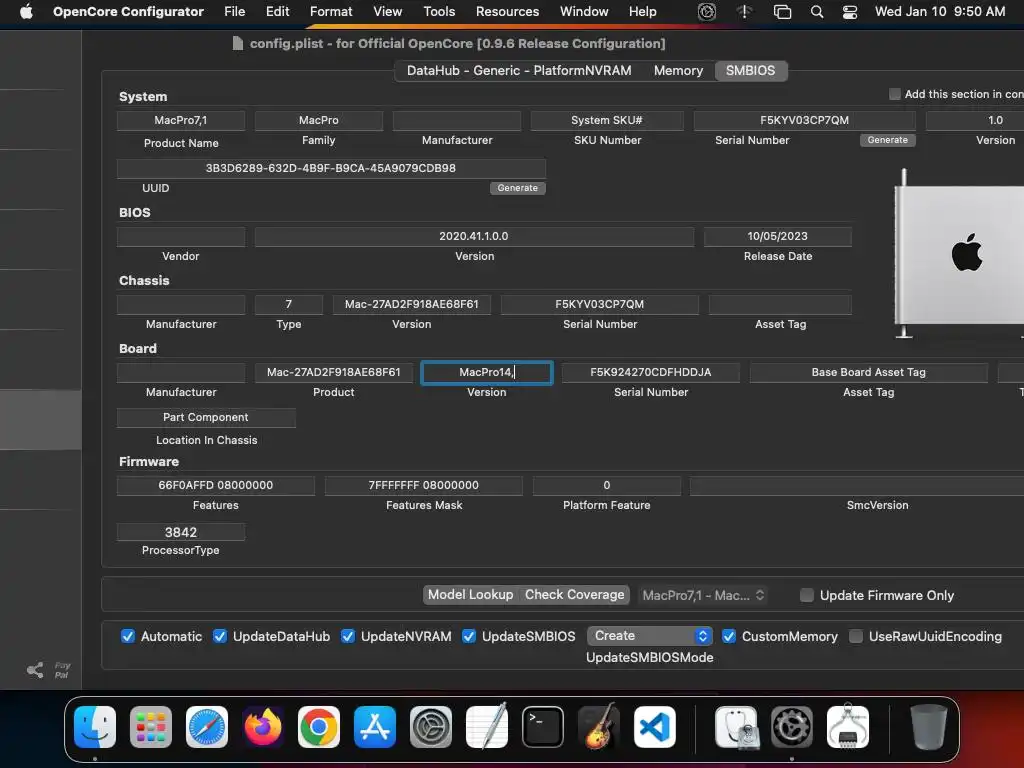The image size is (1024, 768).
Task: Launch Terminal from the dock
Action: 543,727
